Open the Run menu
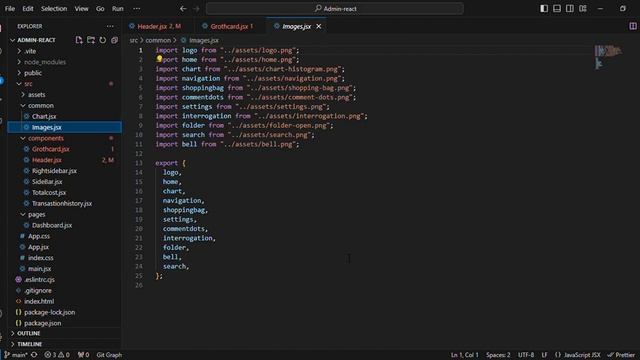The height and width of the screenshot is (360, 640). click(118, 9)
